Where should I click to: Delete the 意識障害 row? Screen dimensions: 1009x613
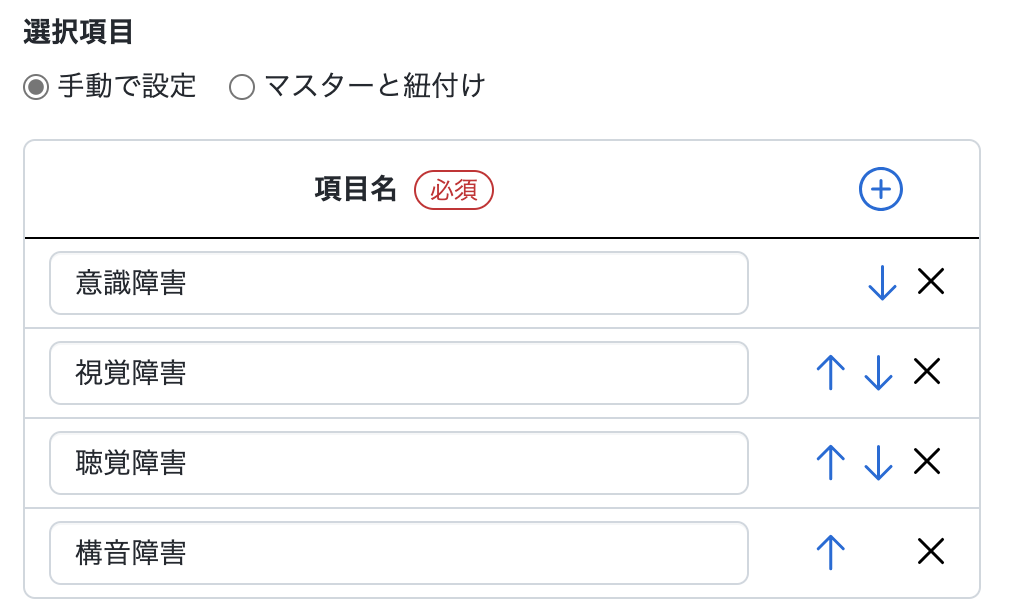931,283
